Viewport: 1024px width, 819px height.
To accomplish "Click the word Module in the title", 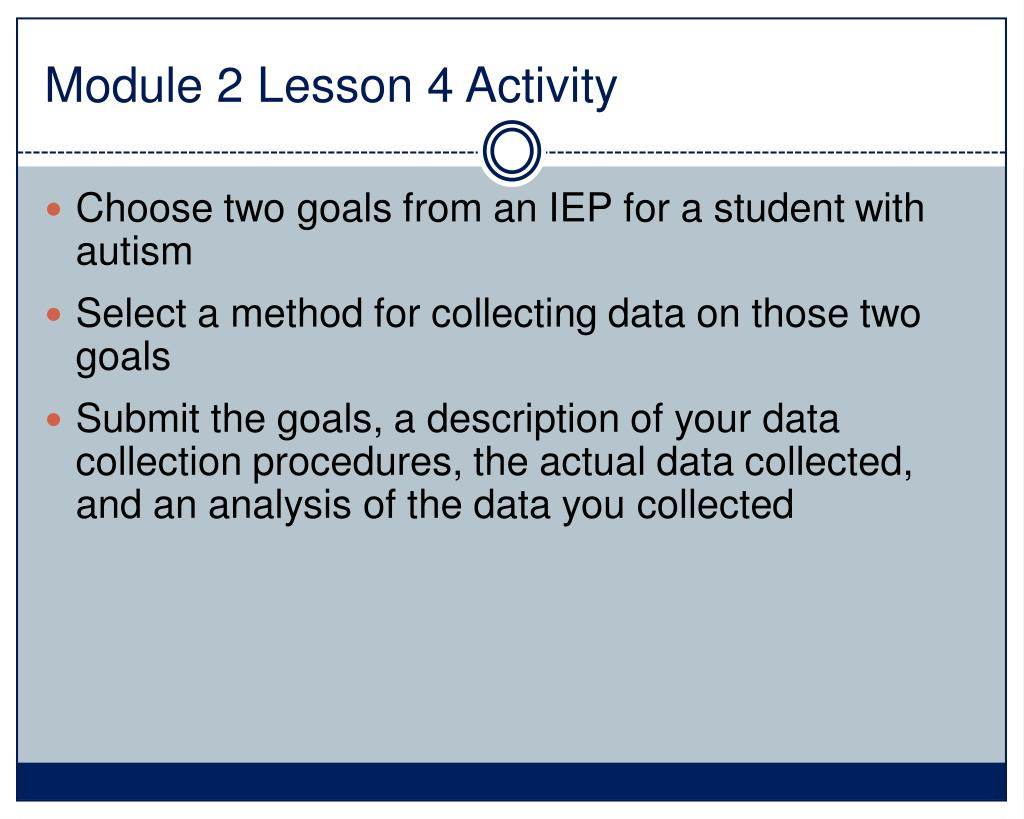I will click(123, 86).
